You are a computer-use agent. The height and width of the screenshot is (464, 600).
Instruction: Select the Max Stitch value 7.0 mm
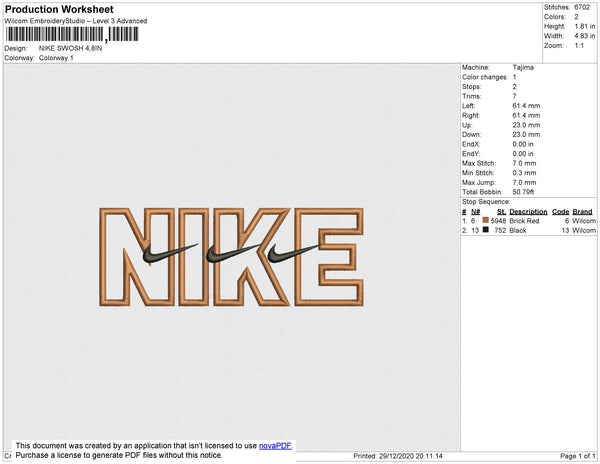524,163
